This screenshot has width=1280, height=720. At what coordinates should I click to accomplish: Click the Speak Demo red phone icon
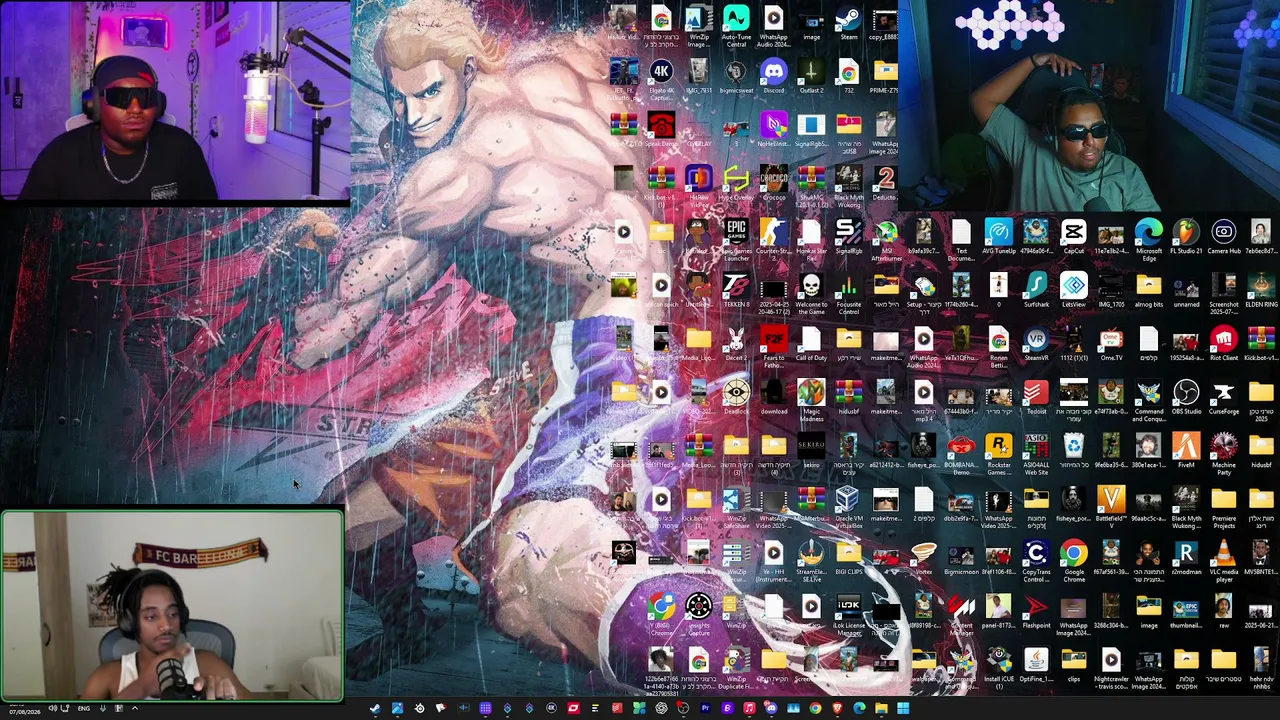(x=661, y=131)
